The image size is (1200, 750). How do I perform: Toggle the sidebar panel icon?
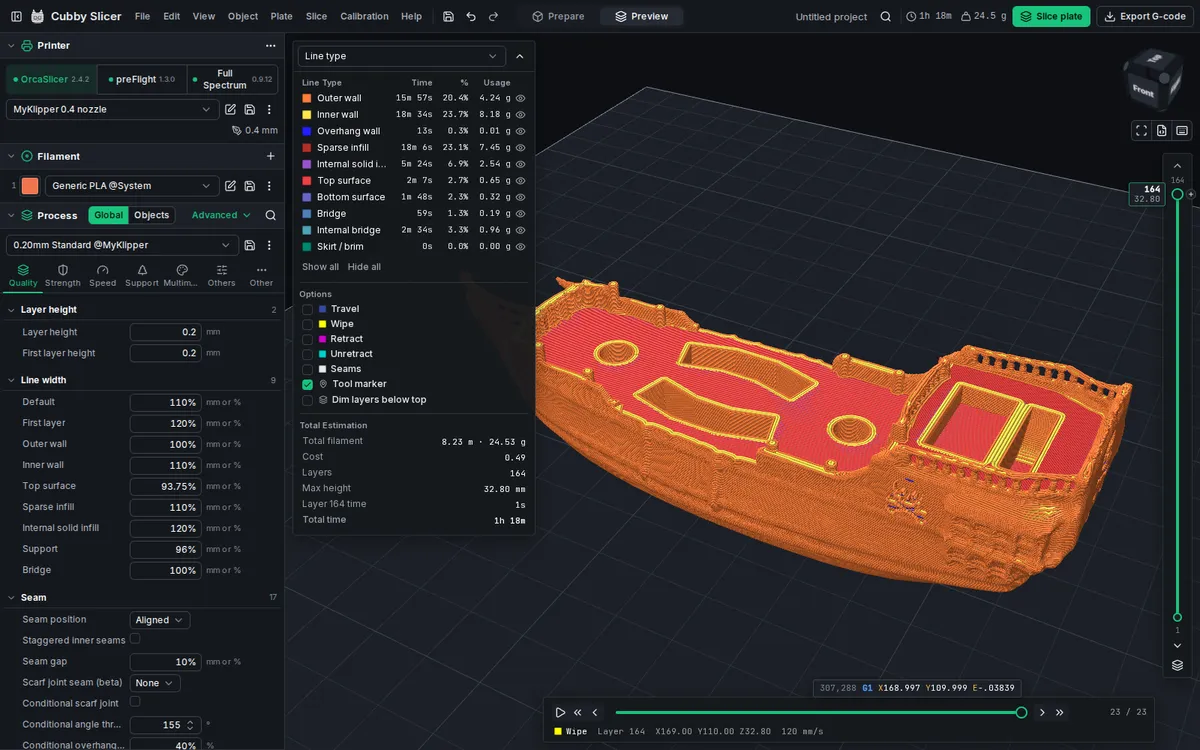pyautogui.click(x=16, y=16)
